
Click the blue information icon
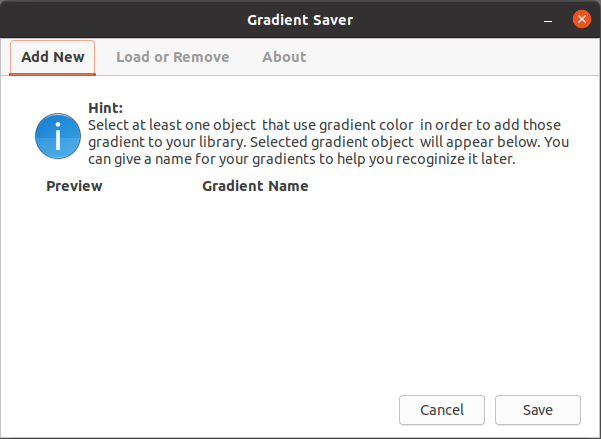point(58,136)
